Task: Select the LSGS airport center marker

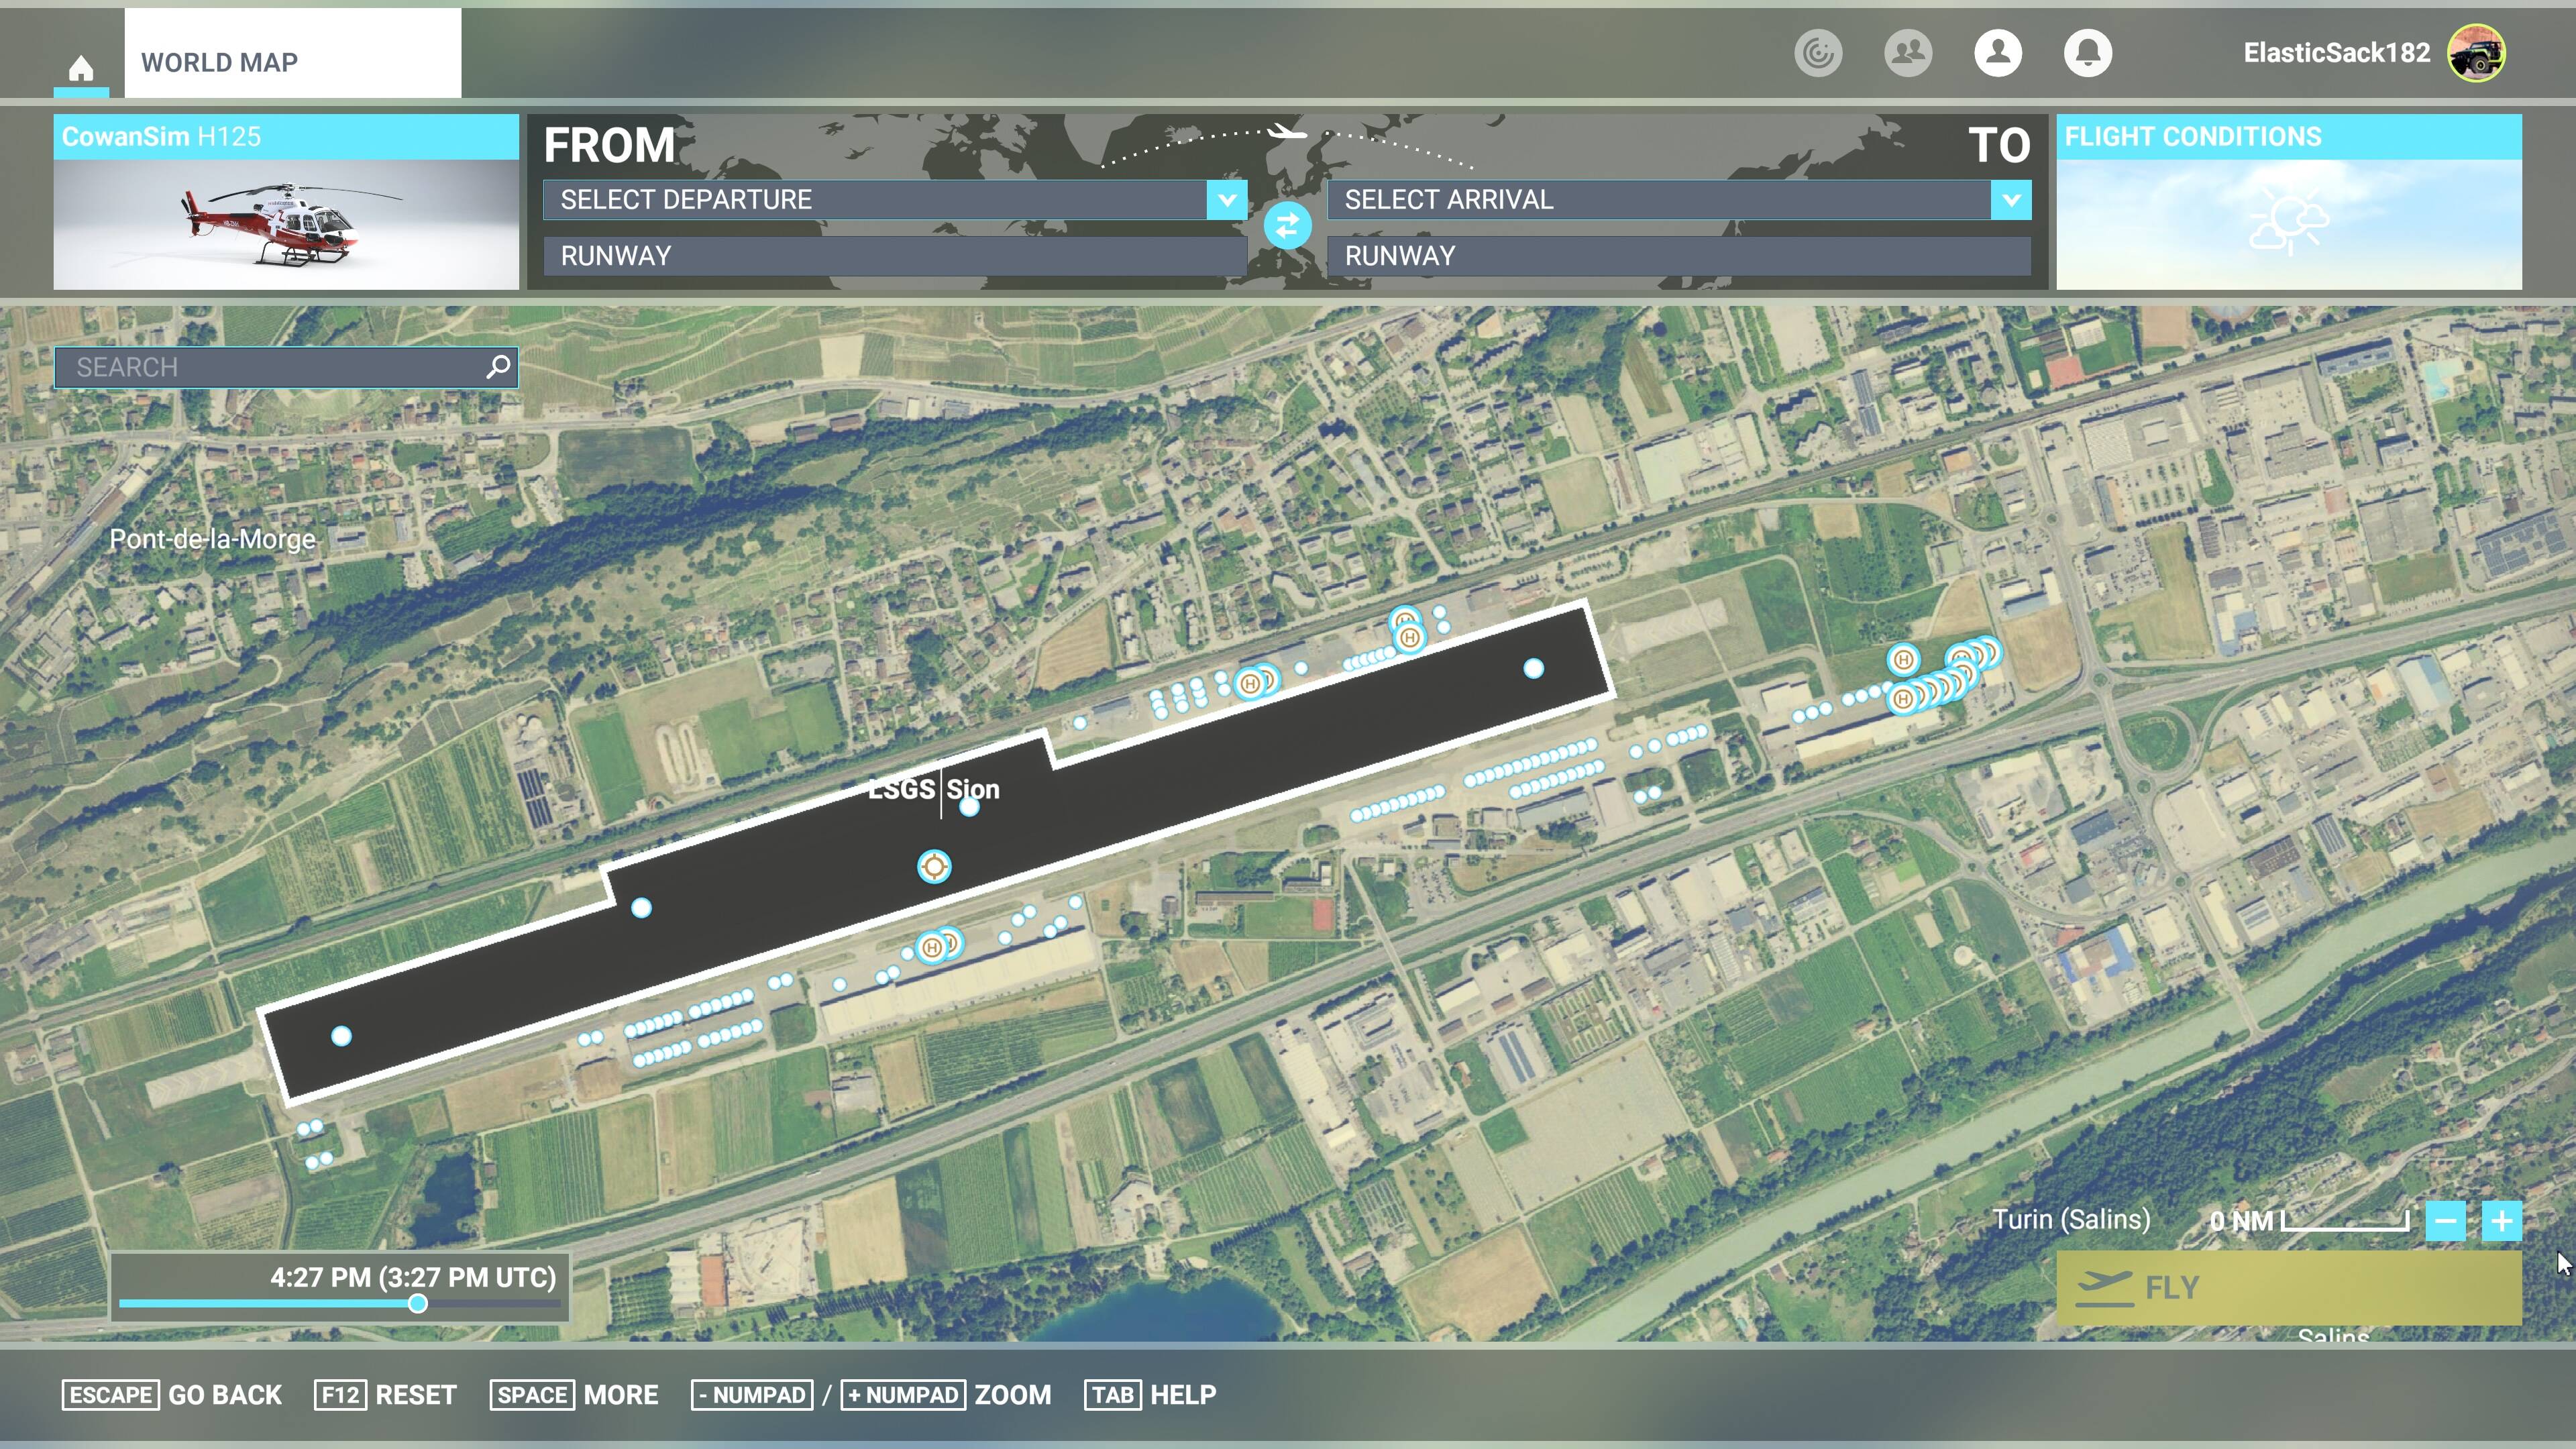Action: coord(934,866)
